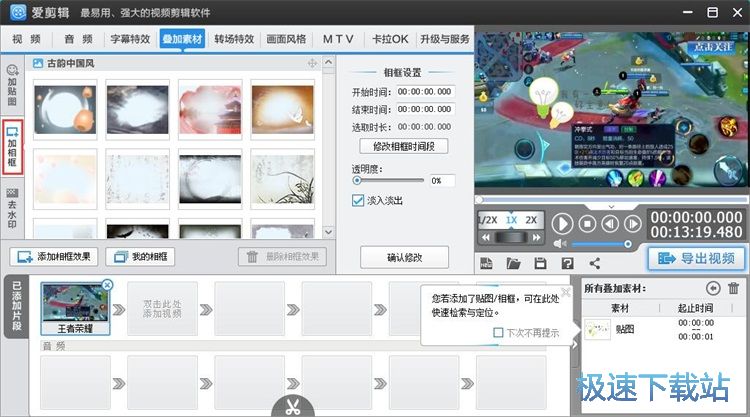Click the scissors cut icon
Image resolution: width=750 pixels, height=417 pixels.
[293, 406]
